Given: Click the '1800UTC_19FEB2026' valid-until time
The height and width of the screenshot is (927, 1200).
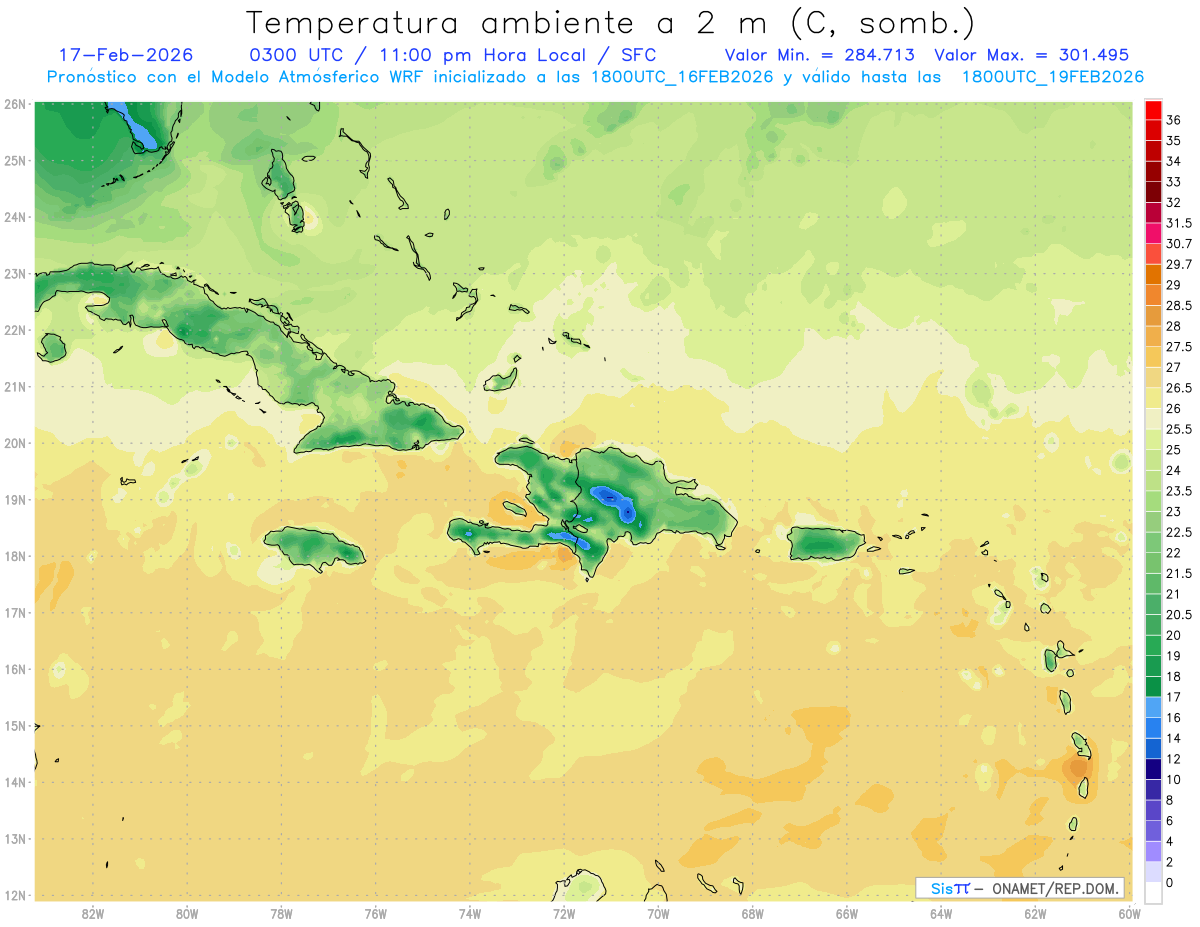Looking at the screenshot, I should [1053, 77].
